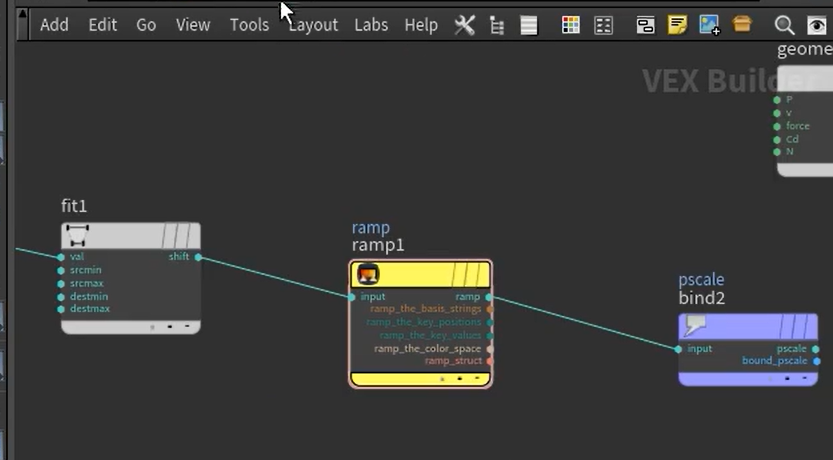Click the brown box subnet icon
This screenshot has height=460, width=833.
(742, 24)
